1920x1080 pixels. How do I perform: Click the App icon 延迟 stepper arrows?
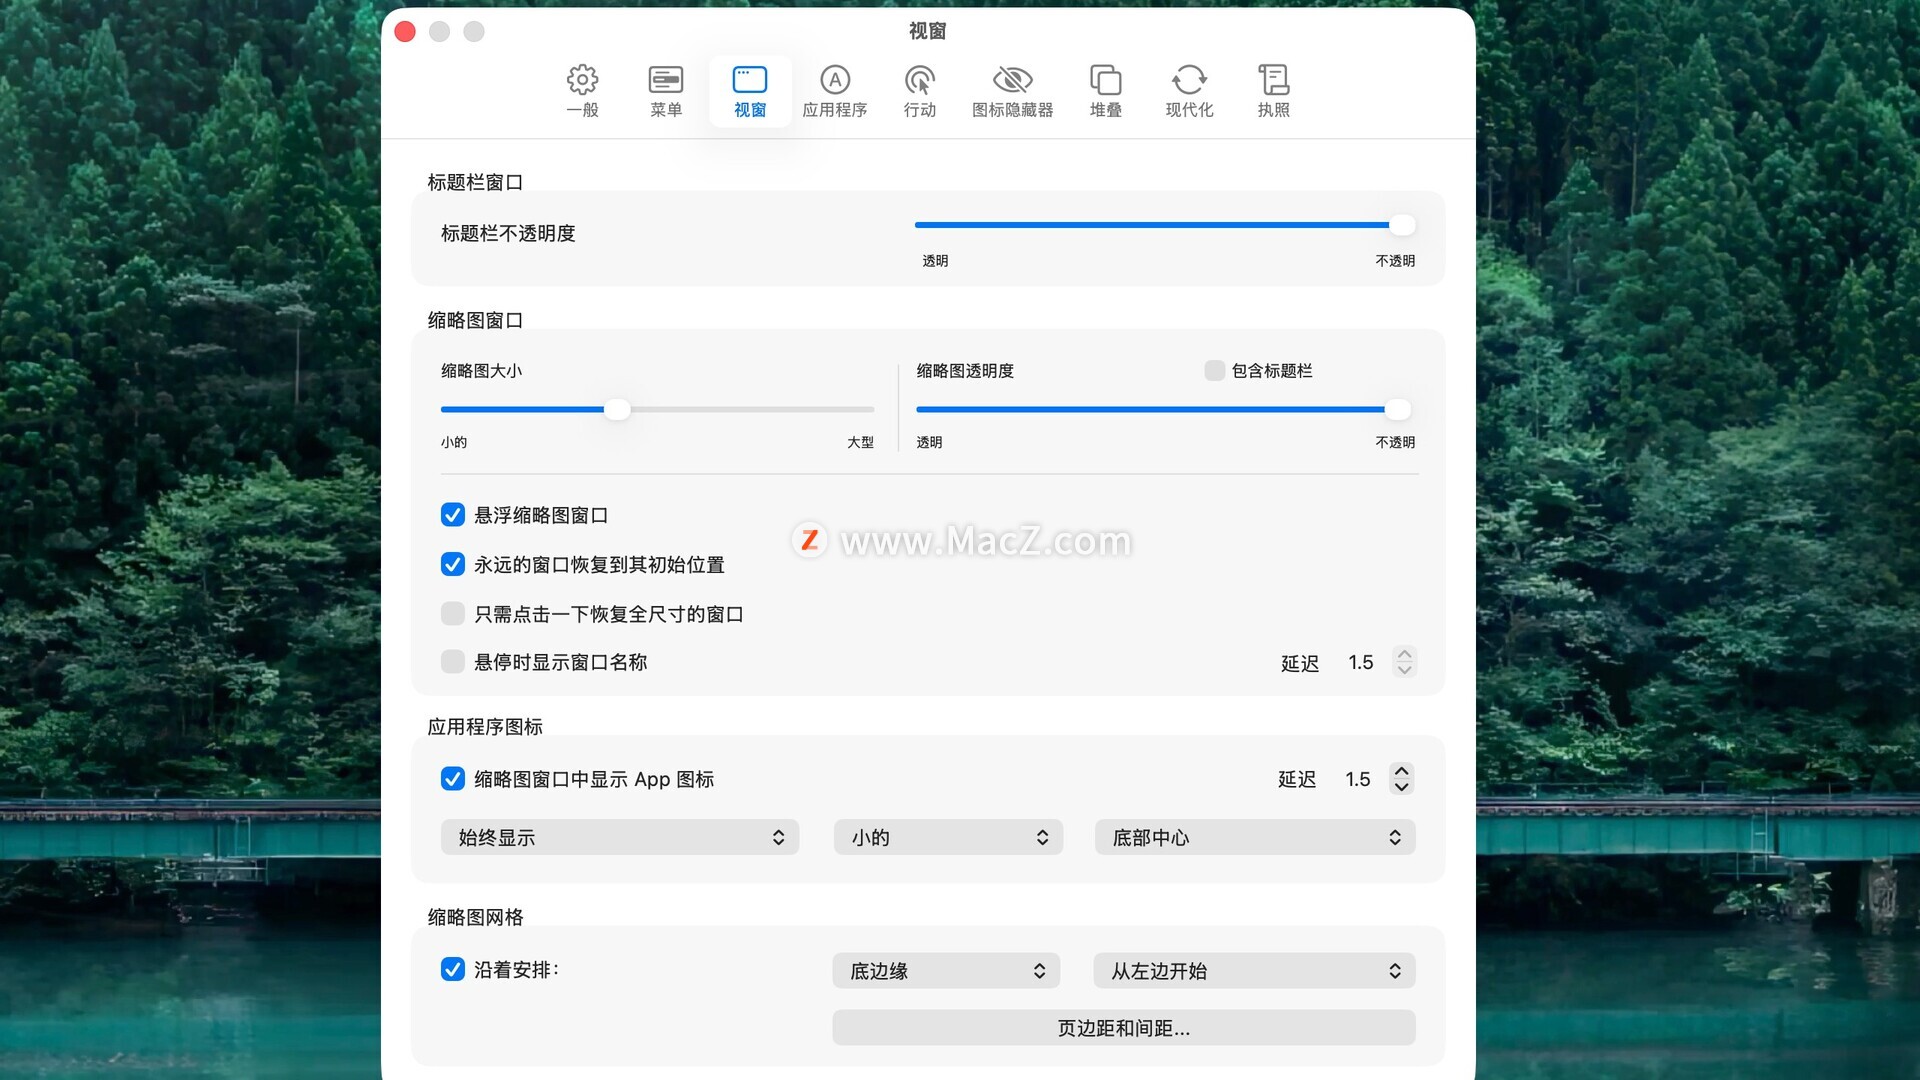point(1402,779)
